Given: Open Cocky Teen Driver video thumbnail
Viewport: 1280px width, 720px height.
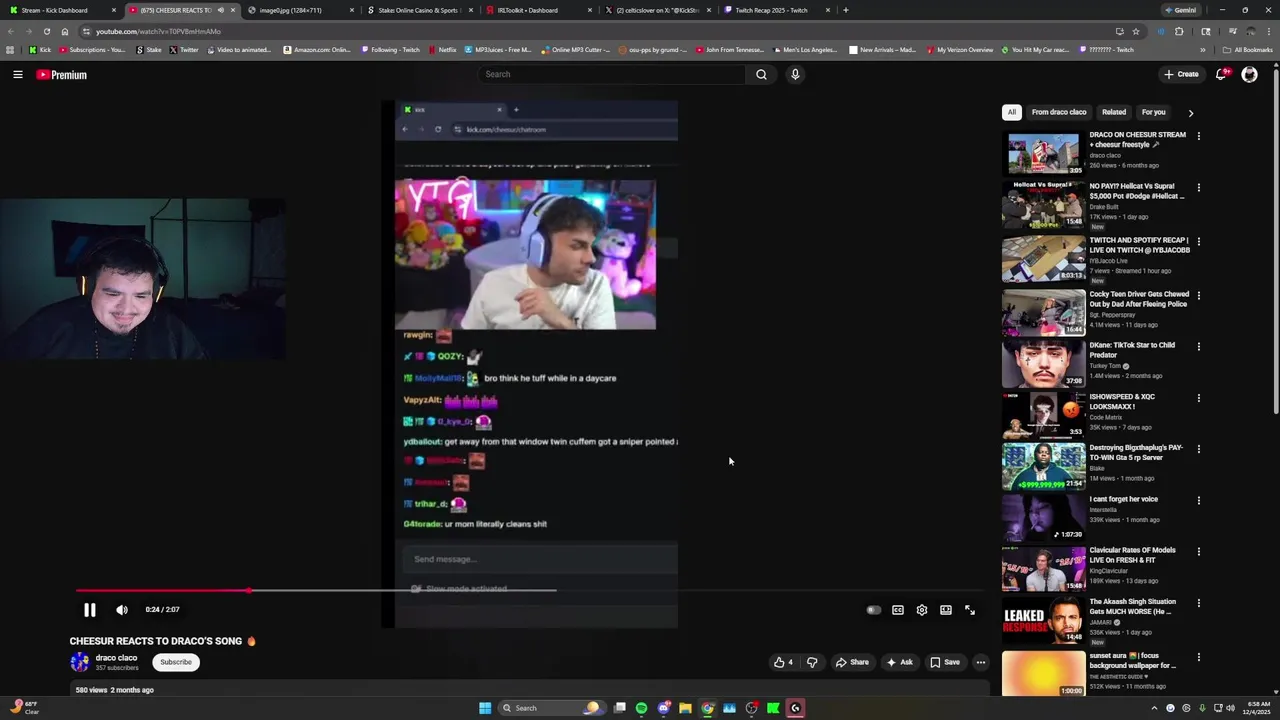Looking at the screenshot, I should point(1043,312).
